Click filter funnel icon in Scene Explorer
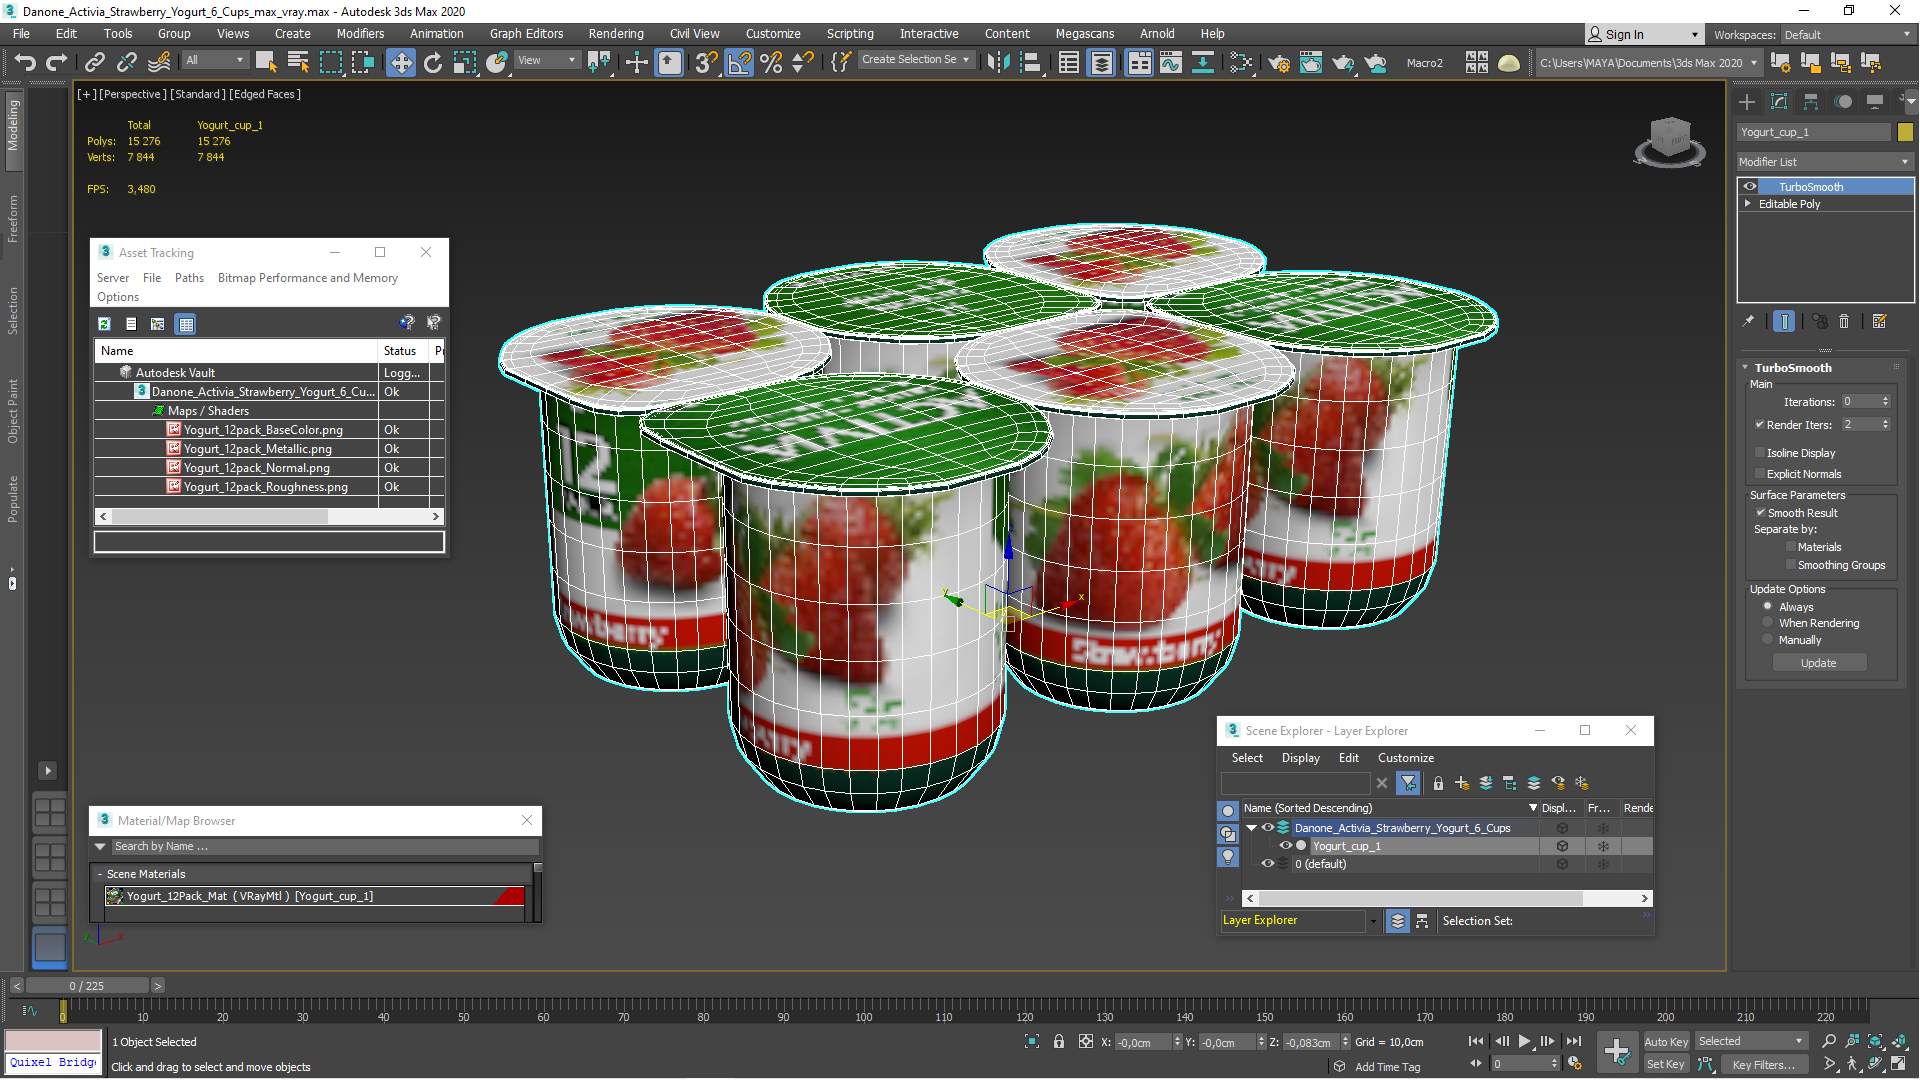The height and width of the screenshot is (1080, 1920). [1408, 783]
